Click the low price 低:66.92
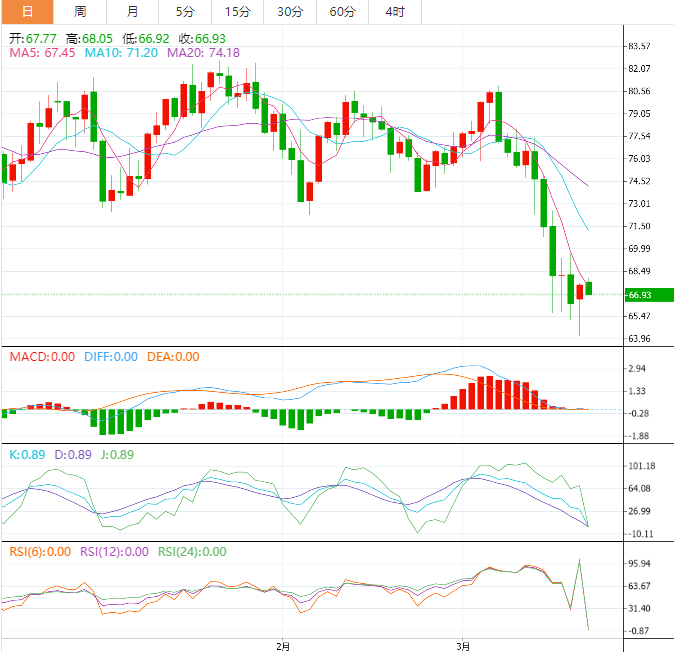This screenshot has height=652, width=674. 146,39
